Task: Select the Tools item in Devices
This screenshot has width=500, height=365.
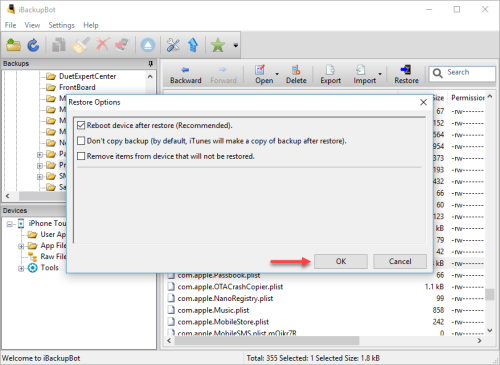Action: click(x=49, y=268)
